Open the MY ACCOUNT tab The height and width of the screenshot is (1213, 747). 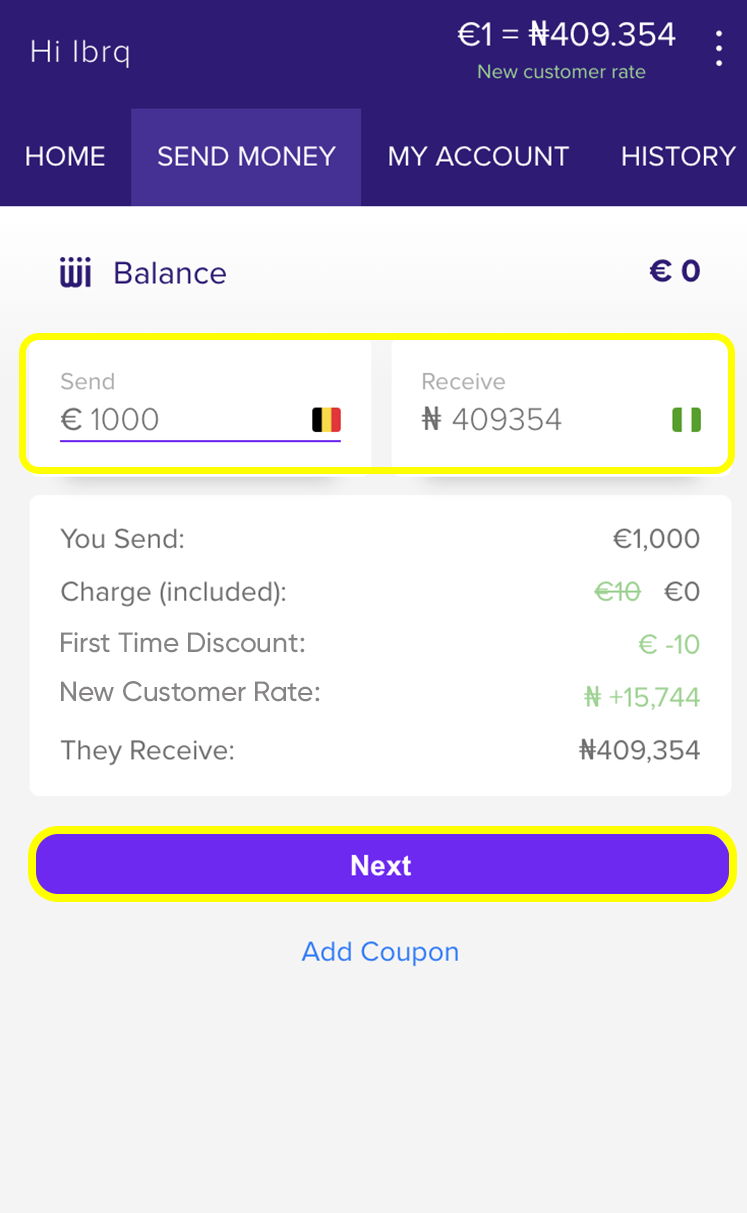[478, 157]
